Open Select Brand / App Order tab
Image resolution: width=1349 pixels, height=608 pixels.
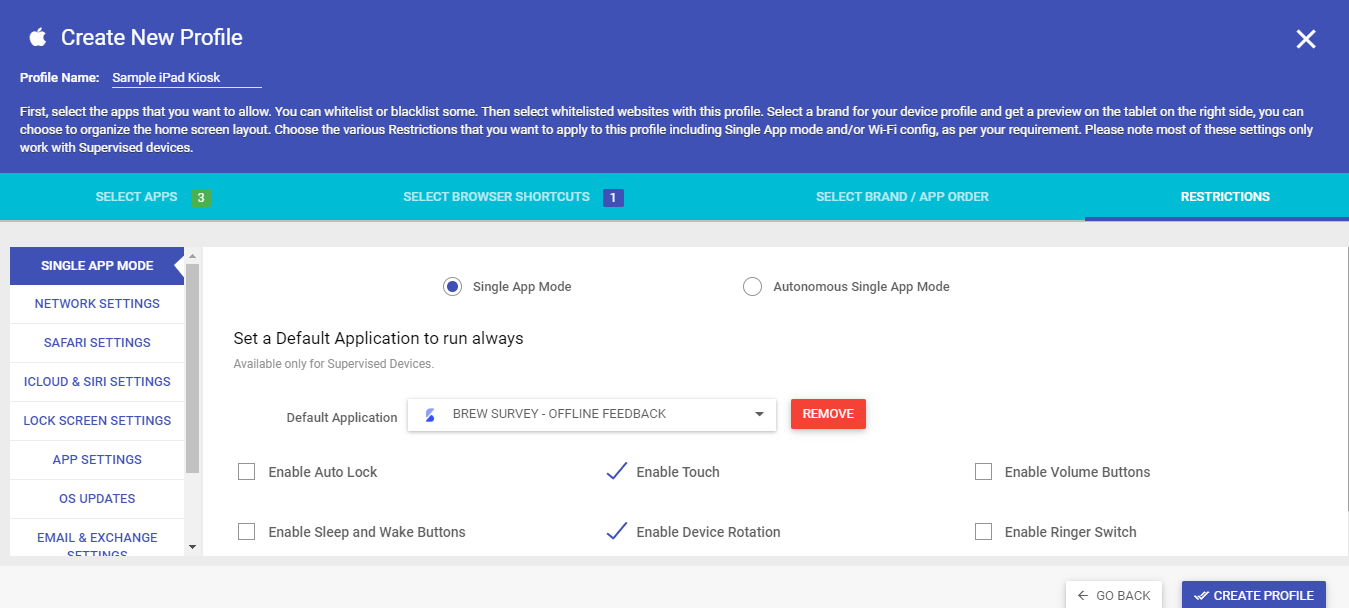(902, 197)
